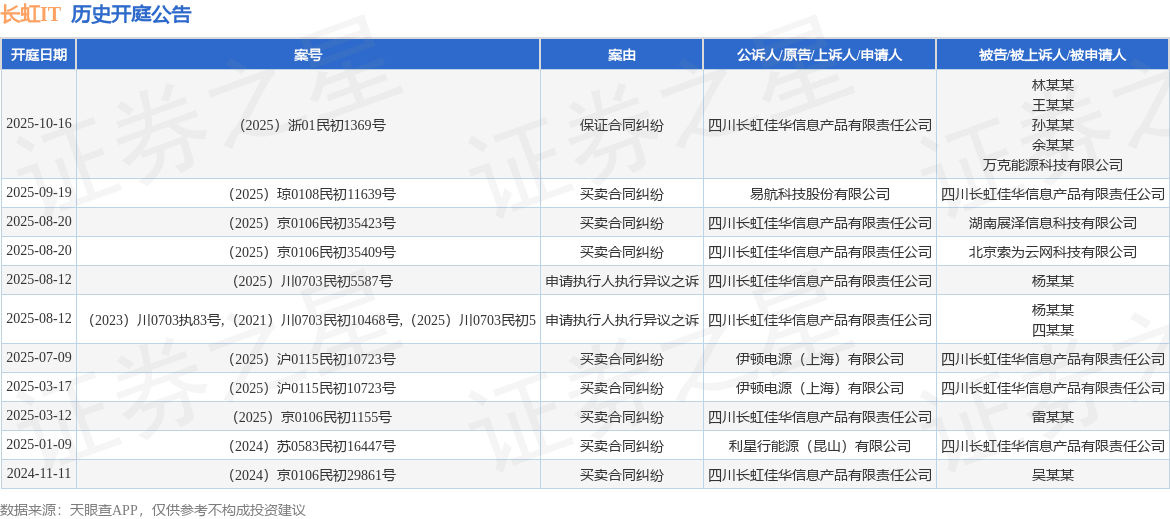The width and height of the screenshot is (1170, 519).
Task: Select the 公诉人/原告/上诉人/申请人 column header
Action: click(819, 54)
